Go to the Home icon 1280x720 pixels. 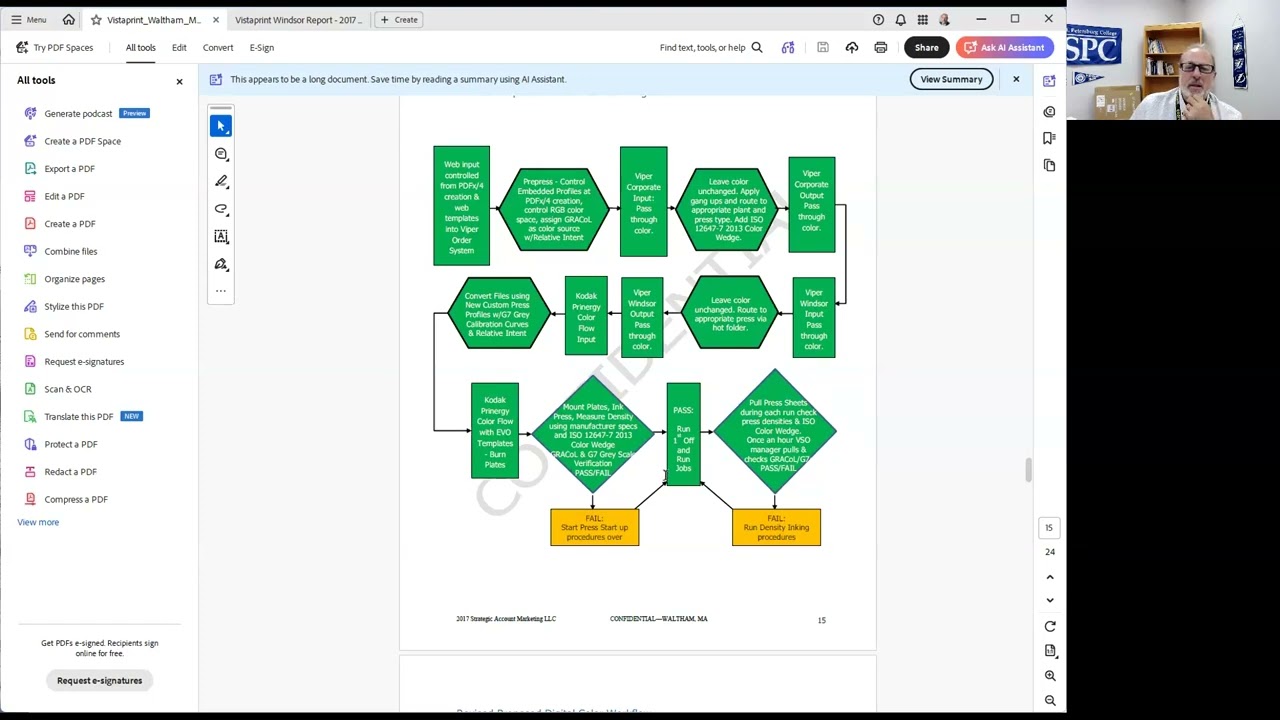(x=69, y=19)
